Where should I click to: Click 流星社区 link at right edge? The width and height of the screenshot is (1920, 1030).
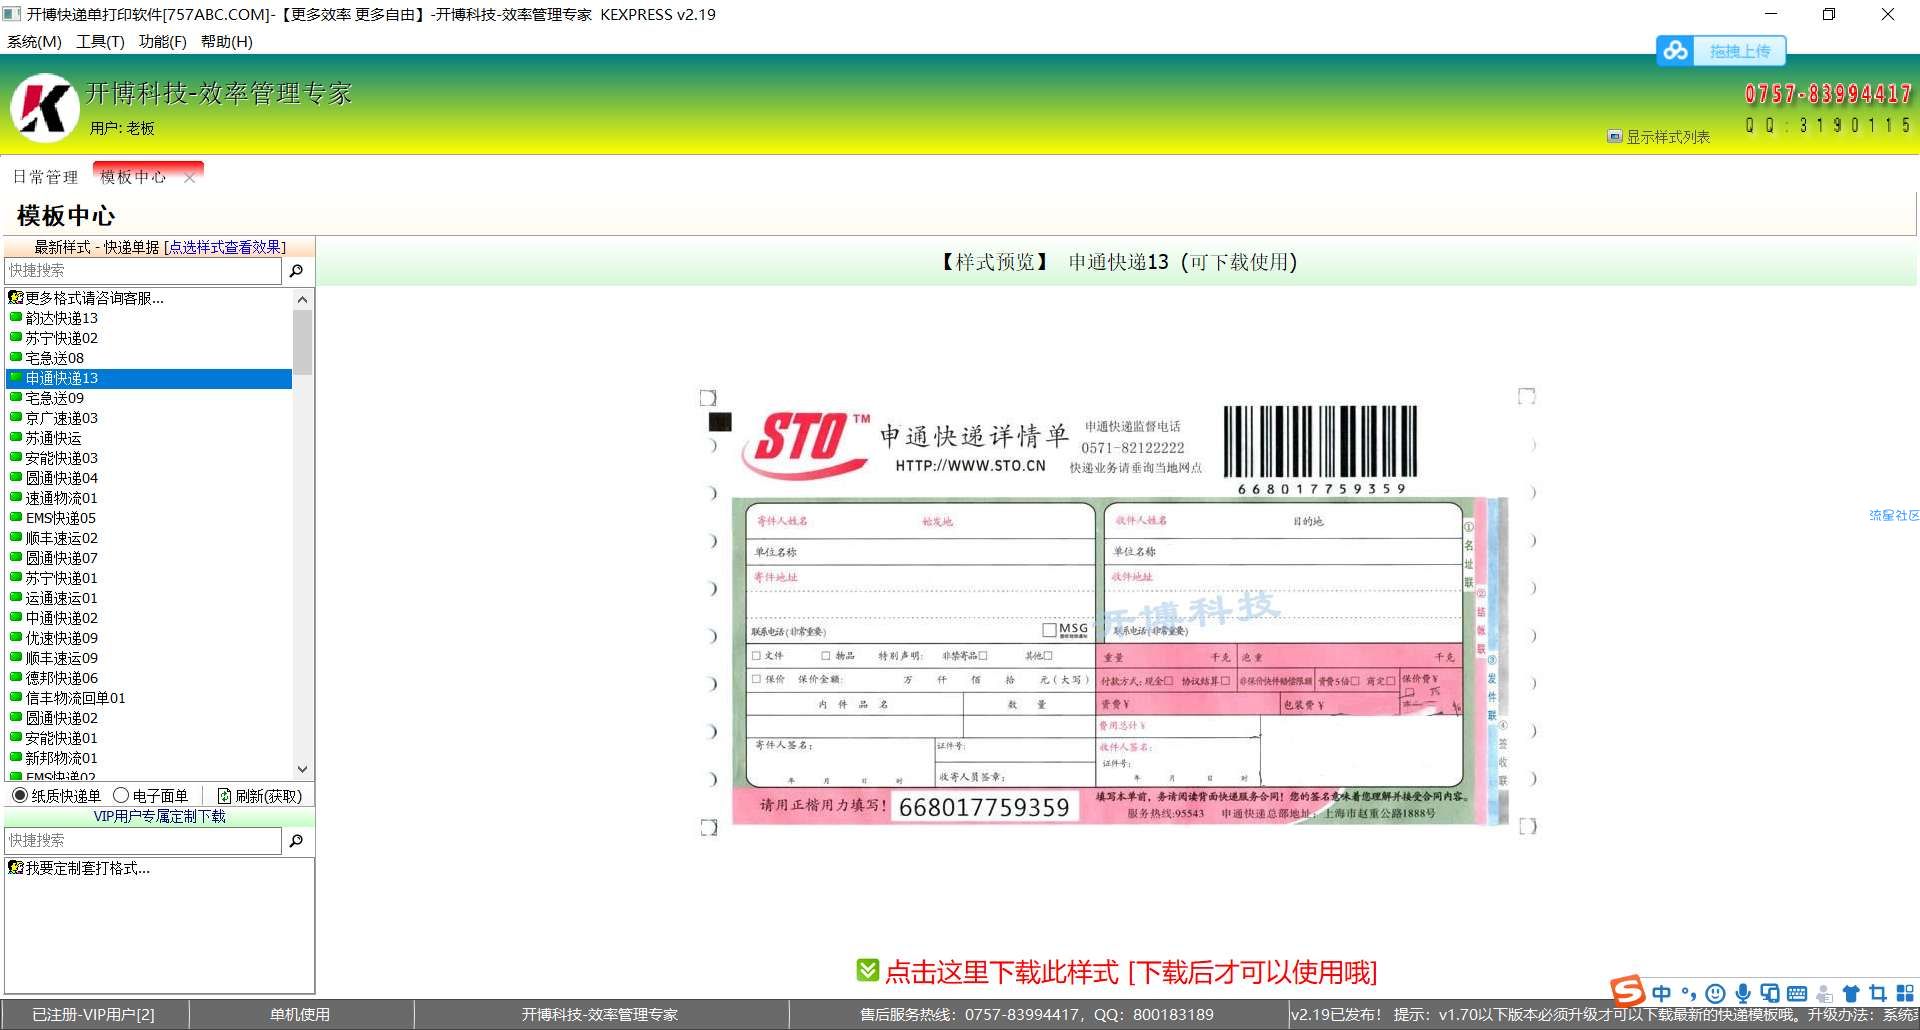coord(1894,515)
